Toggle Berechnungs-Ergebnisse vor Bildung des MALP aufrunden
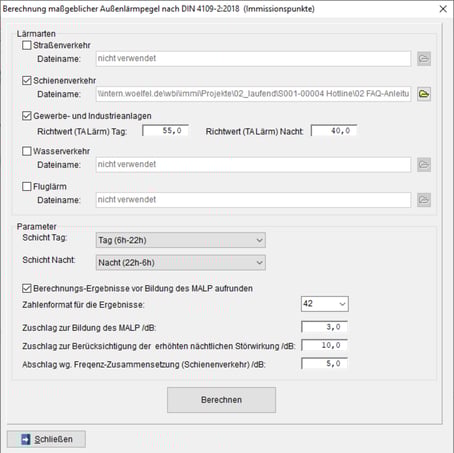Screen dimensions: 454x453 click(x=27, y=288)
